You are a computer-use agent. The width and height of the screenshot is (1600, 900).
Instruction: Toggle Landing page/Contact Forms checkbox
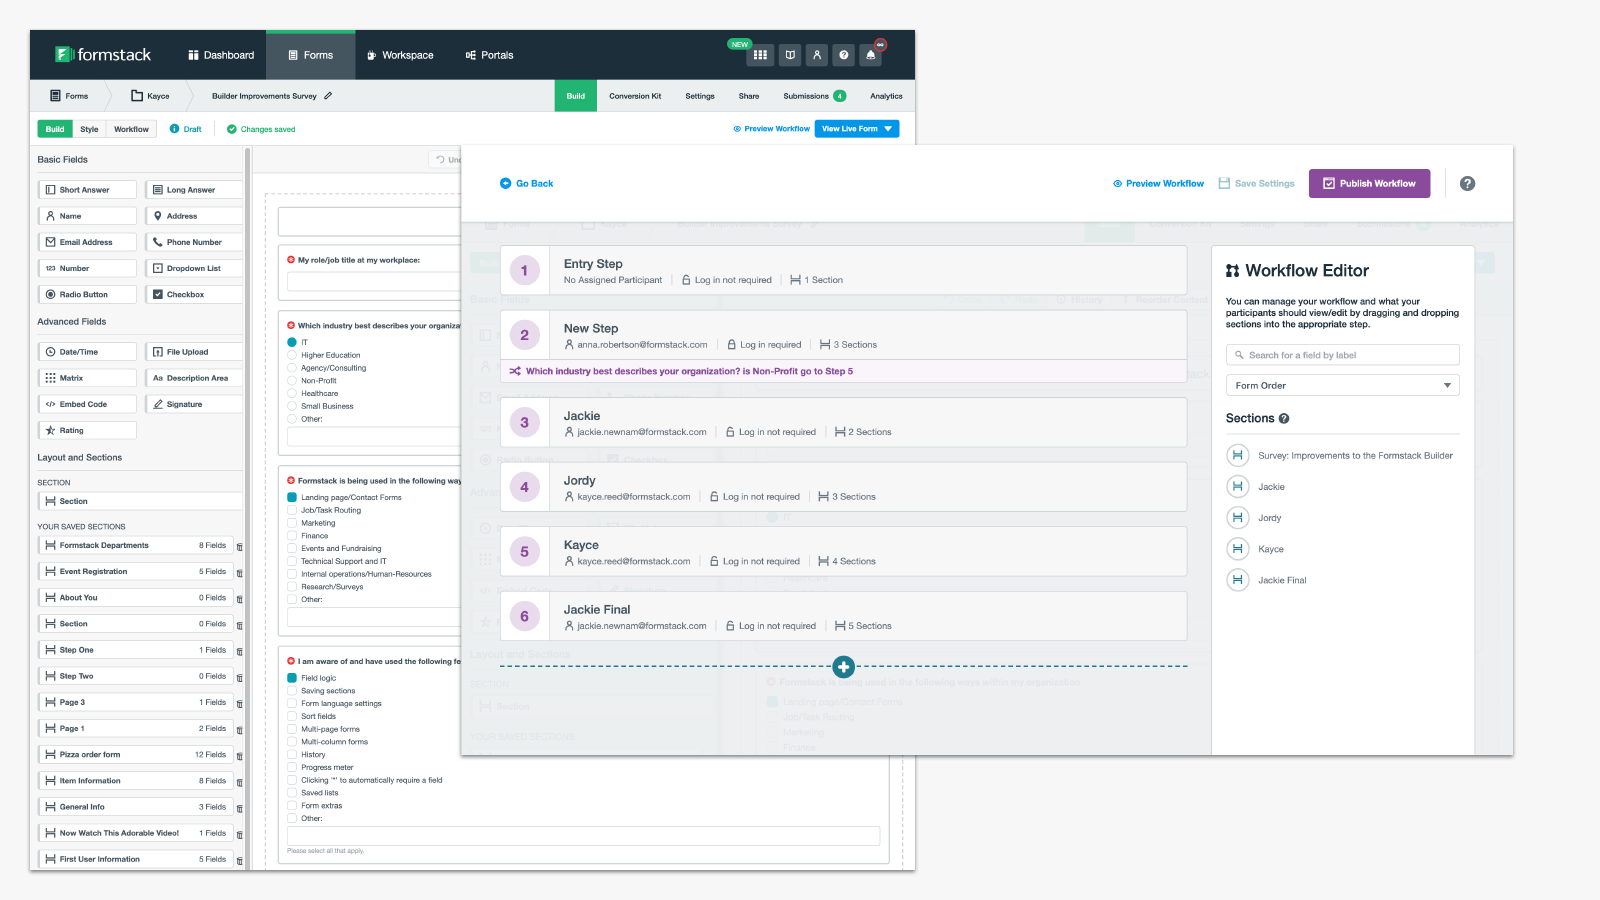tap(292, 497)
